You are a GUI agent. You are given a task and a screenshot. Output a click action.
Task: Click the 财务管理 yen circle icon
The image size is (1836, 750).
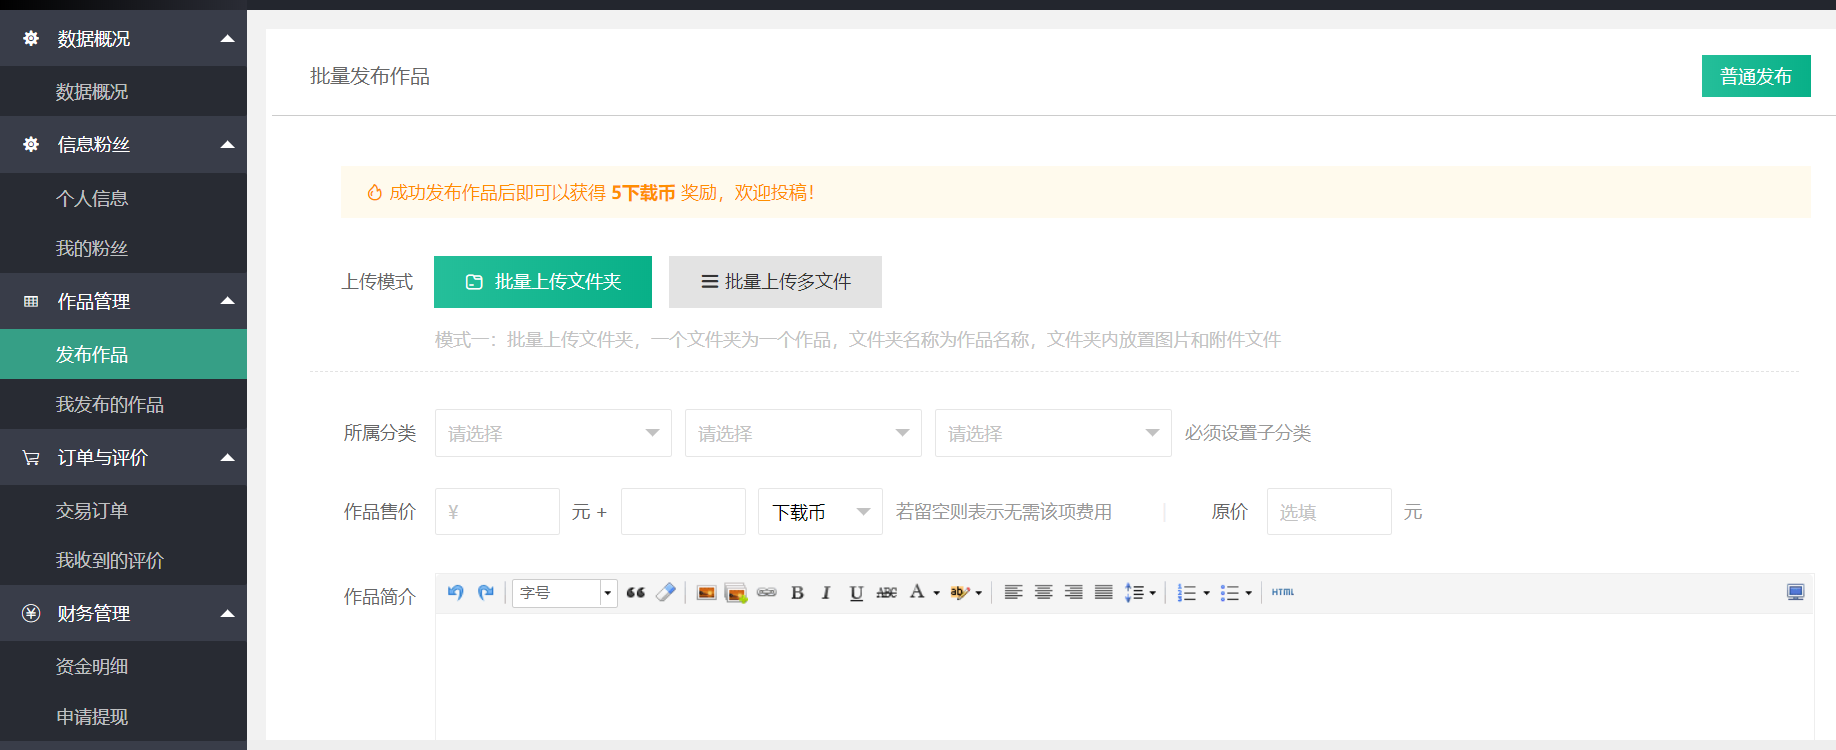tap(31, 613)
